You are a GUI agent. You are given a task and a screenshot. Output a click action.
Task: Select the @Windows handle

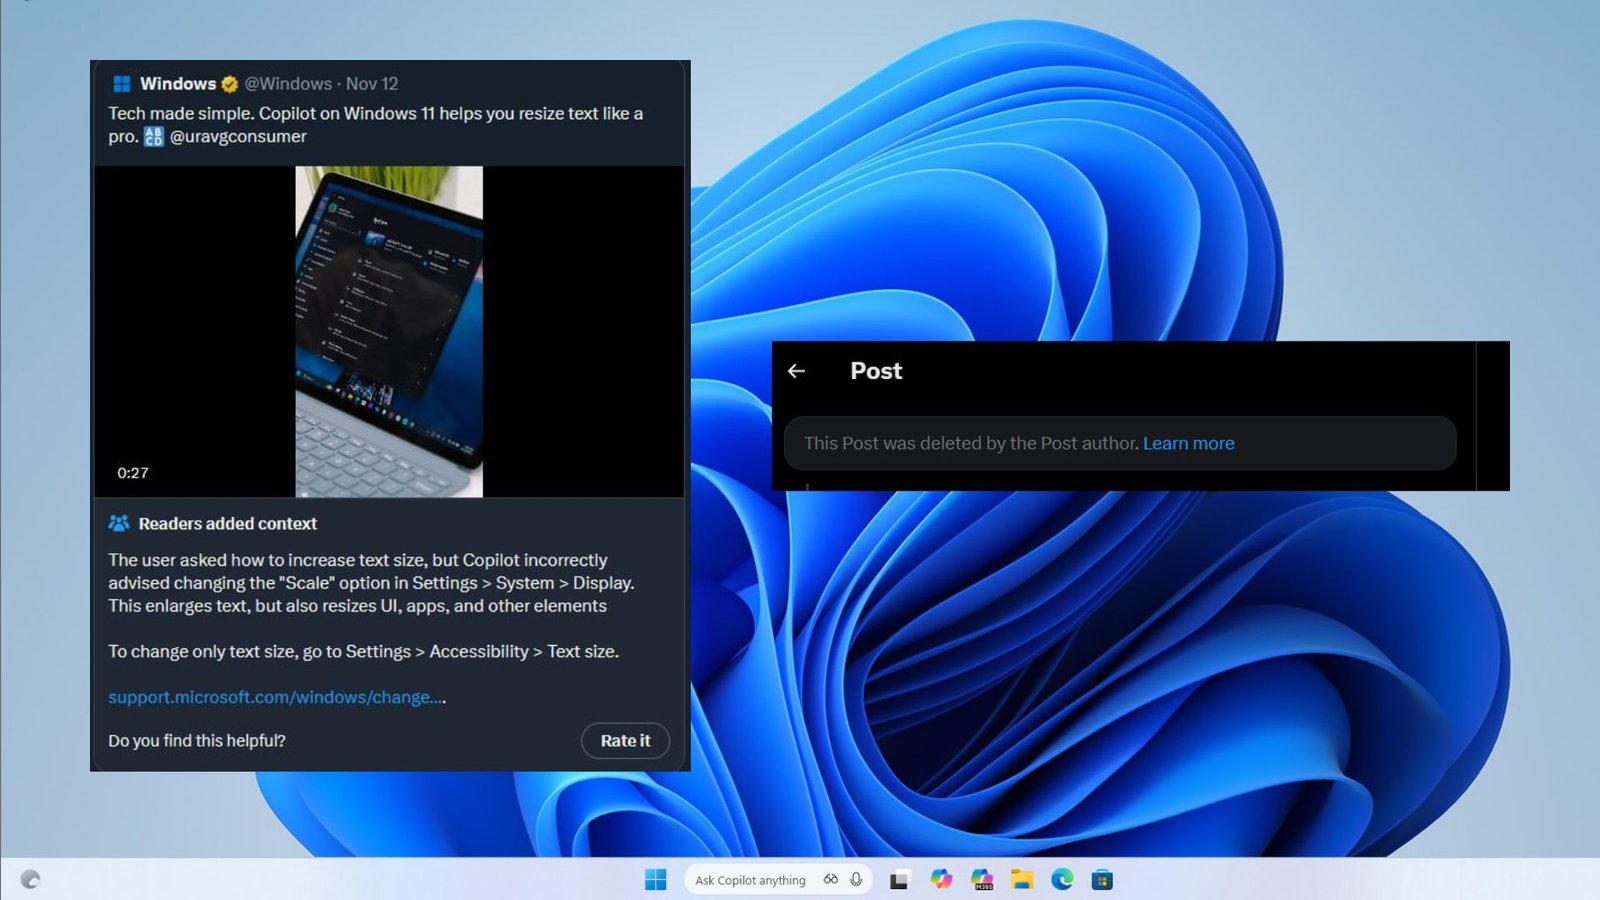click(x=289, y=84)
